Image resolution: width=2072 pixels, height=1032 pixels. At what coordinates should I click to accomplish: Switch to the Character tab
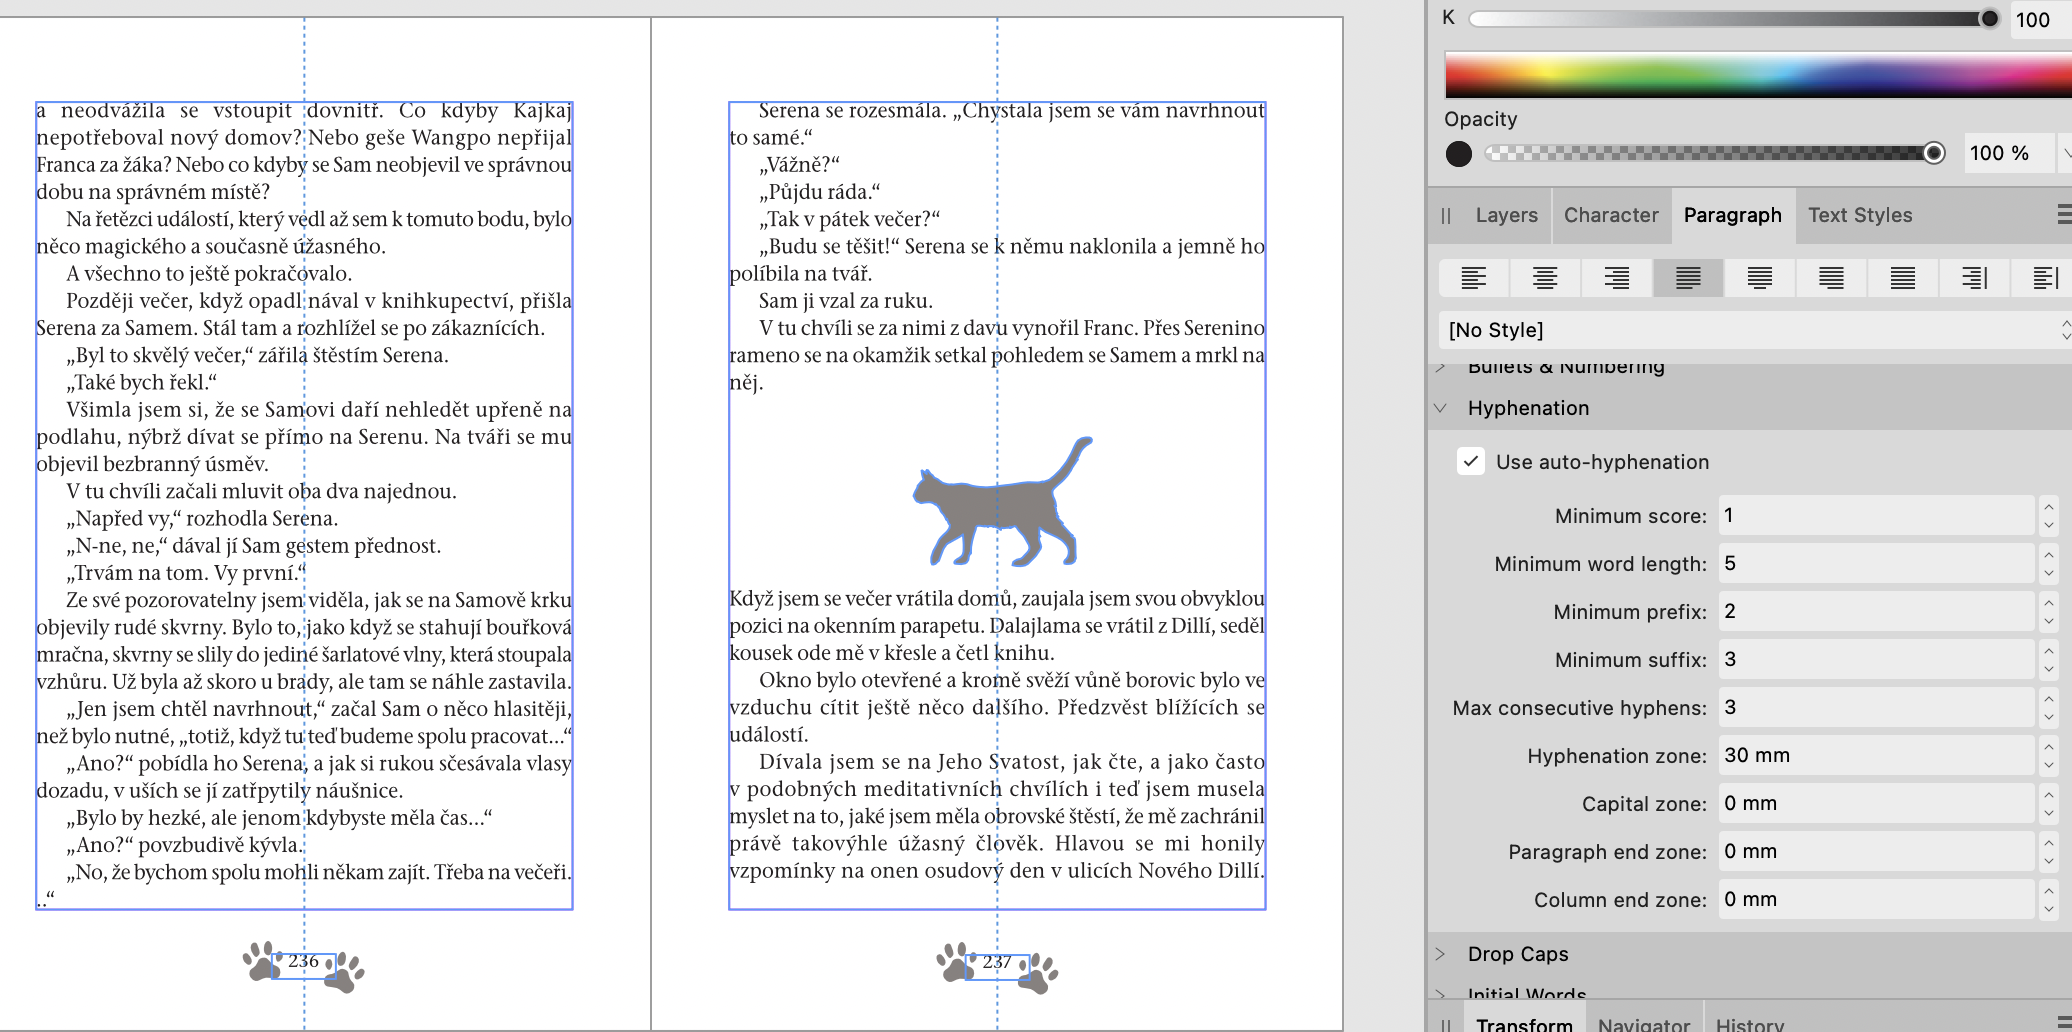click(x=1611, y=215)
